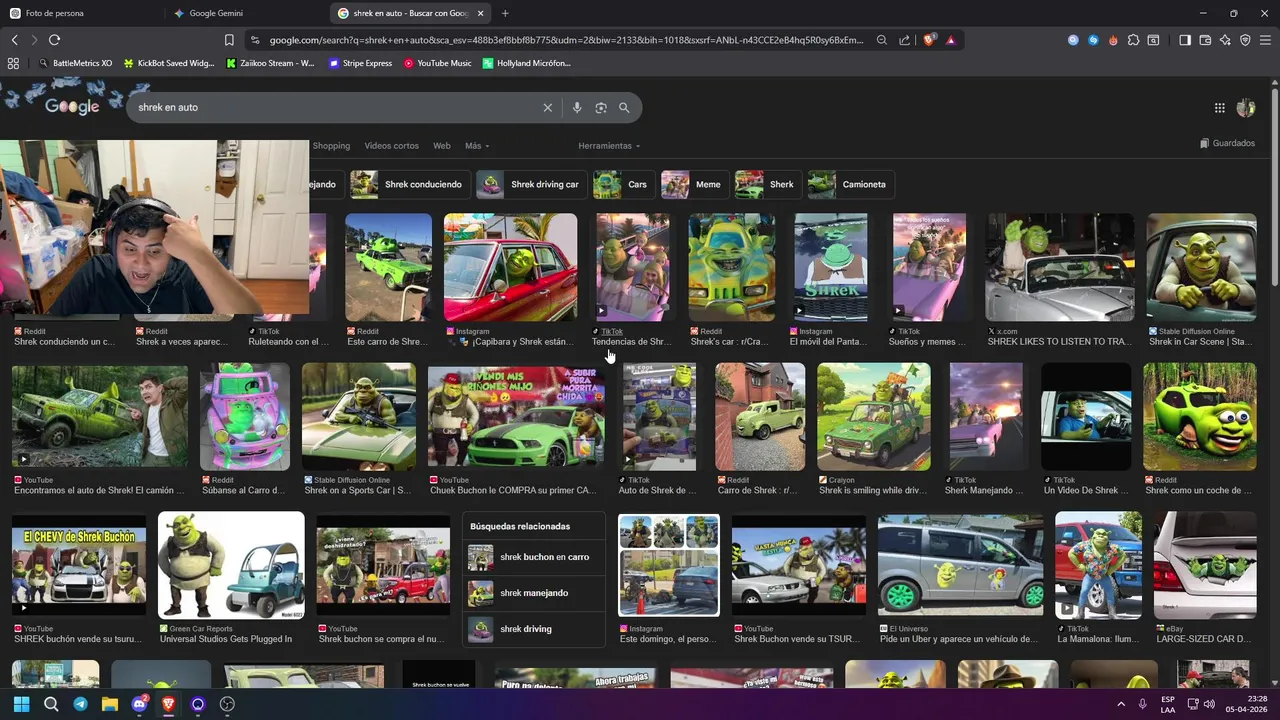Open the SHREK LIKES TO LISTEN x.com image
Image resolution: width=1280 pixels, height=720 pixels.
click(1060, 267)
